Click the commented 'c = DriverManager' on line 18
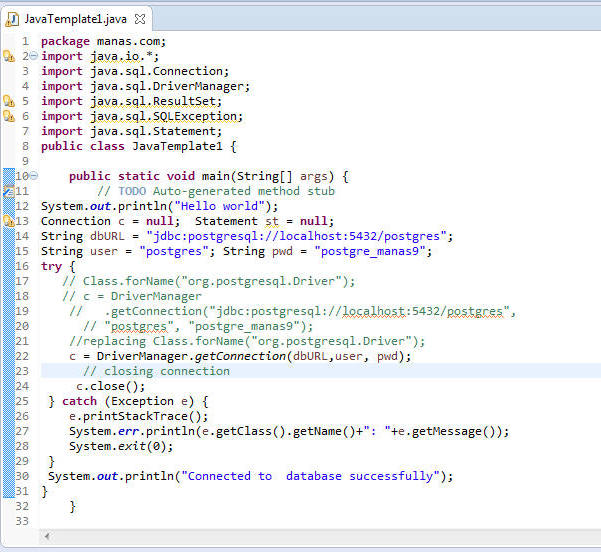Screen dimensions: 601x552 click(132, 296)
